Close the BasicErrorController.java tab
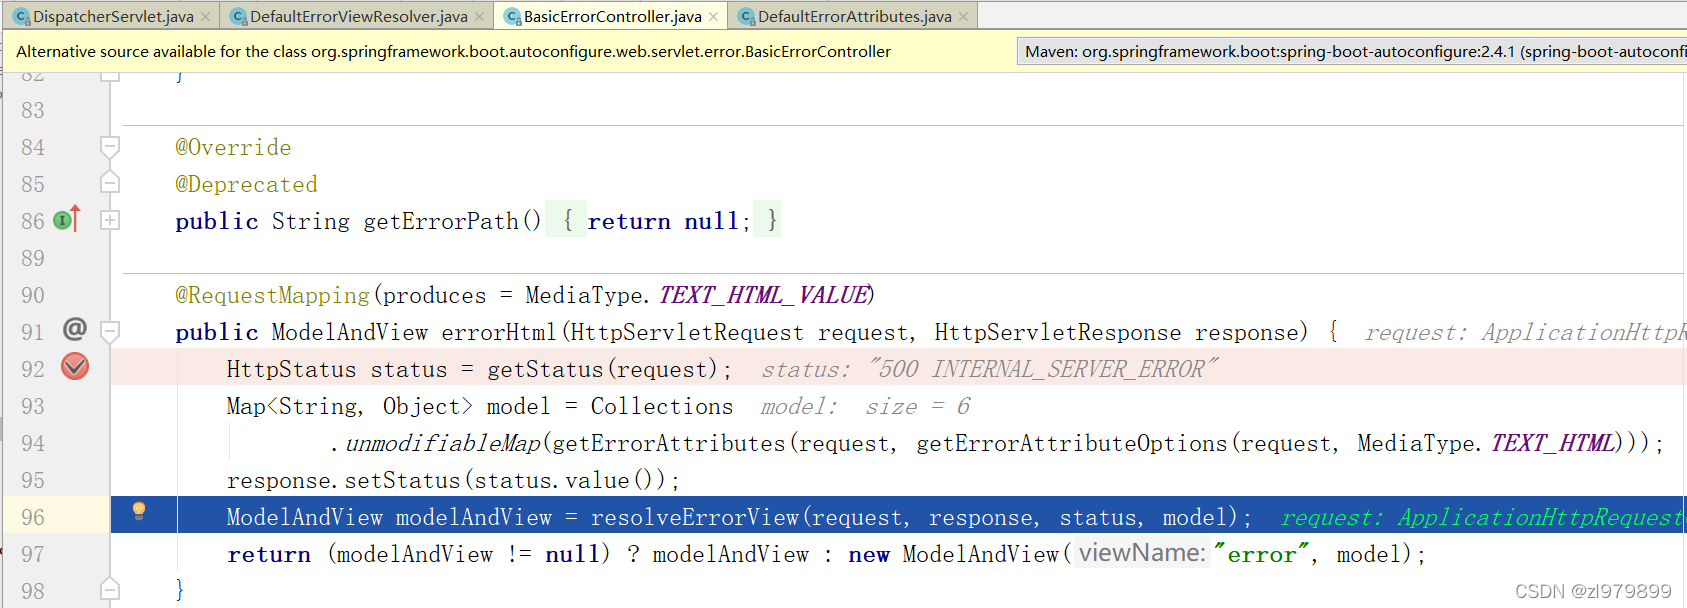1687x608 pixels. 713,17
